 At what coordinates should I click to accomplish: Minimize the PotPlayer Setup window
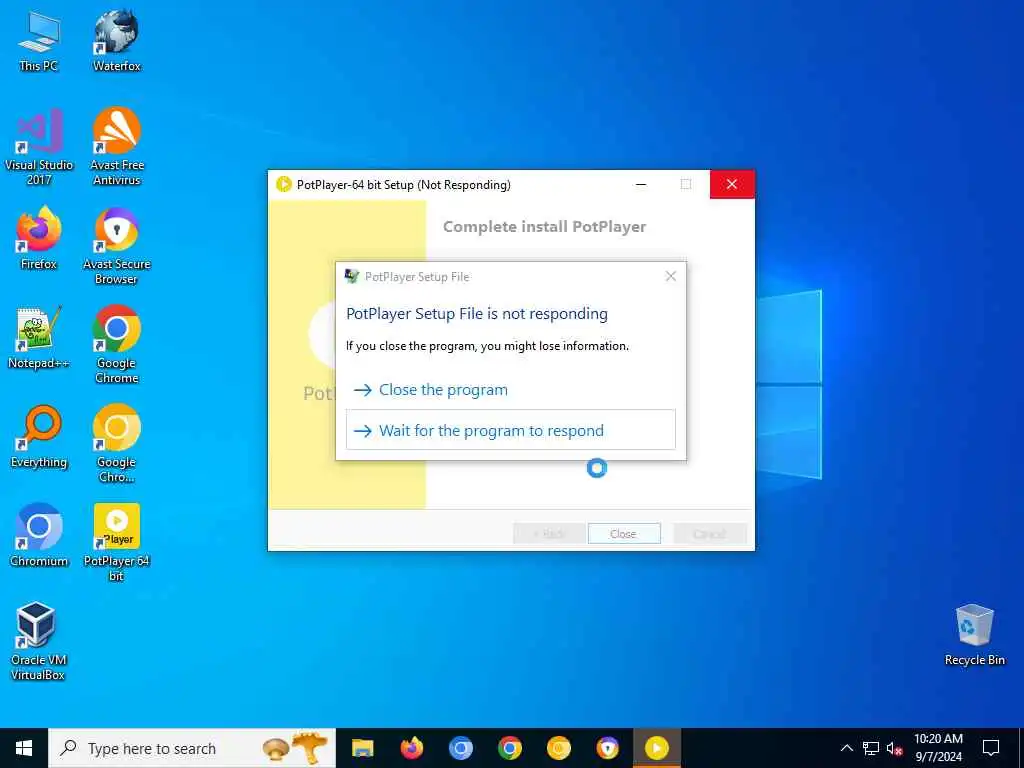(x=641, y=184)
